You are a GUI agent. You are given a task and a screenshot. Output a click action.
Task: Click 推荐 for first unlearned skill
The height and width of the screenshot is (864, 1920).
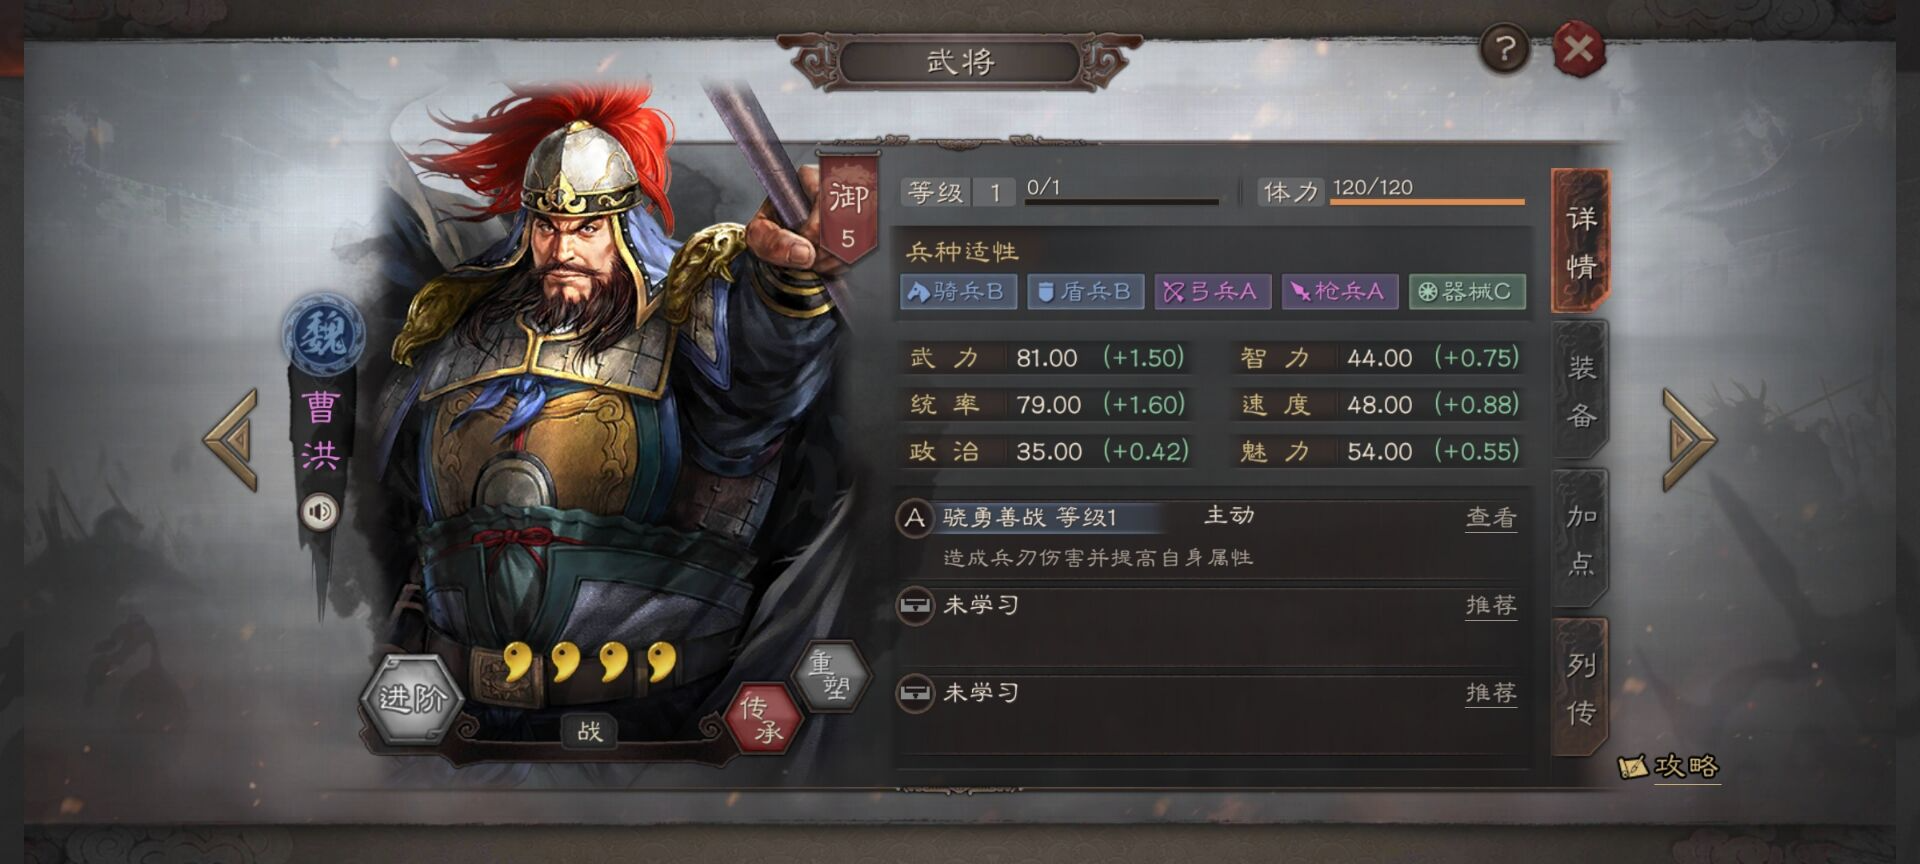(x=1491, y=605)
